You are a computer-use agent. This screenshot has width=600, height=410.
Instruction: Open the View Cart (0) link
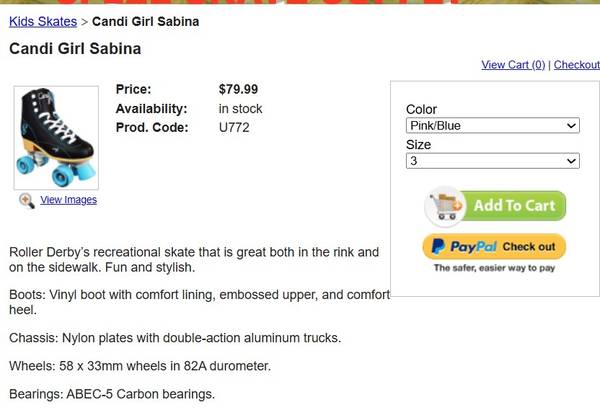513,65
